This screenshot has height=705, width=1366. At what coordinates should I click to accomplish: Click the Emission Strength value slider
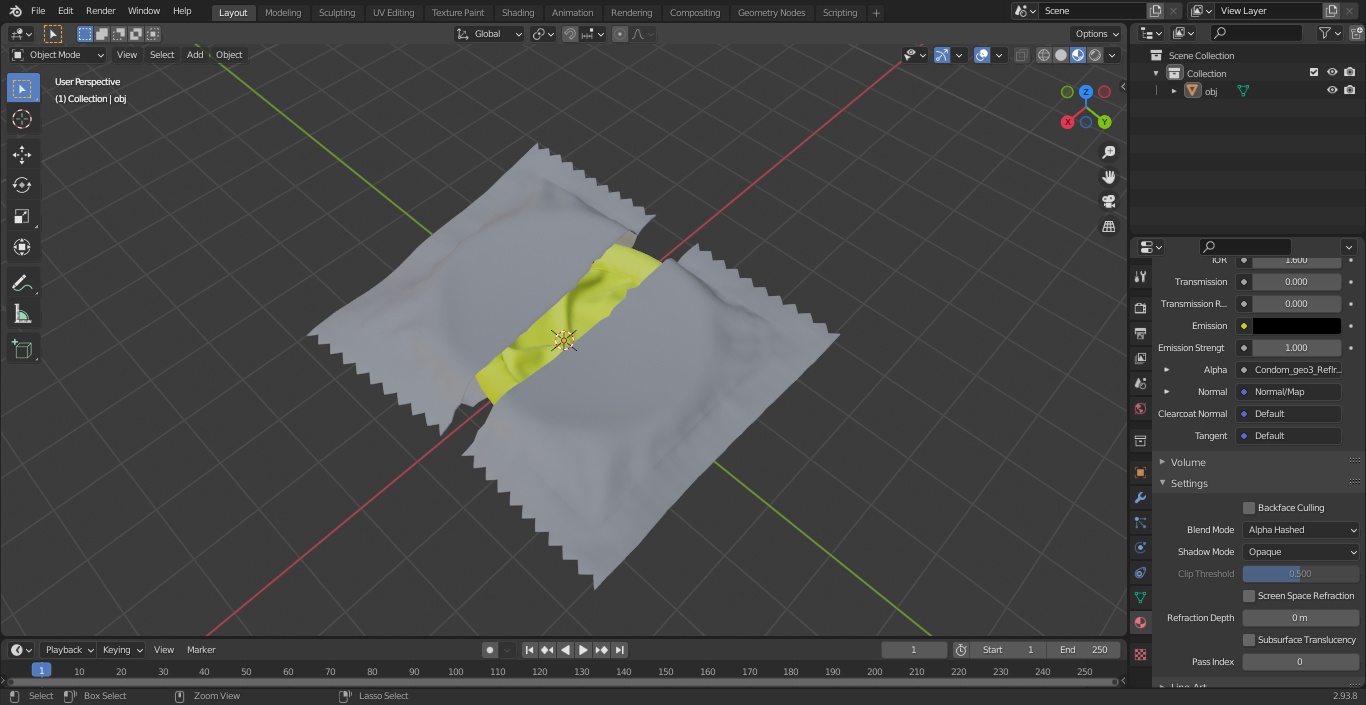click(x=1296, y=348)
